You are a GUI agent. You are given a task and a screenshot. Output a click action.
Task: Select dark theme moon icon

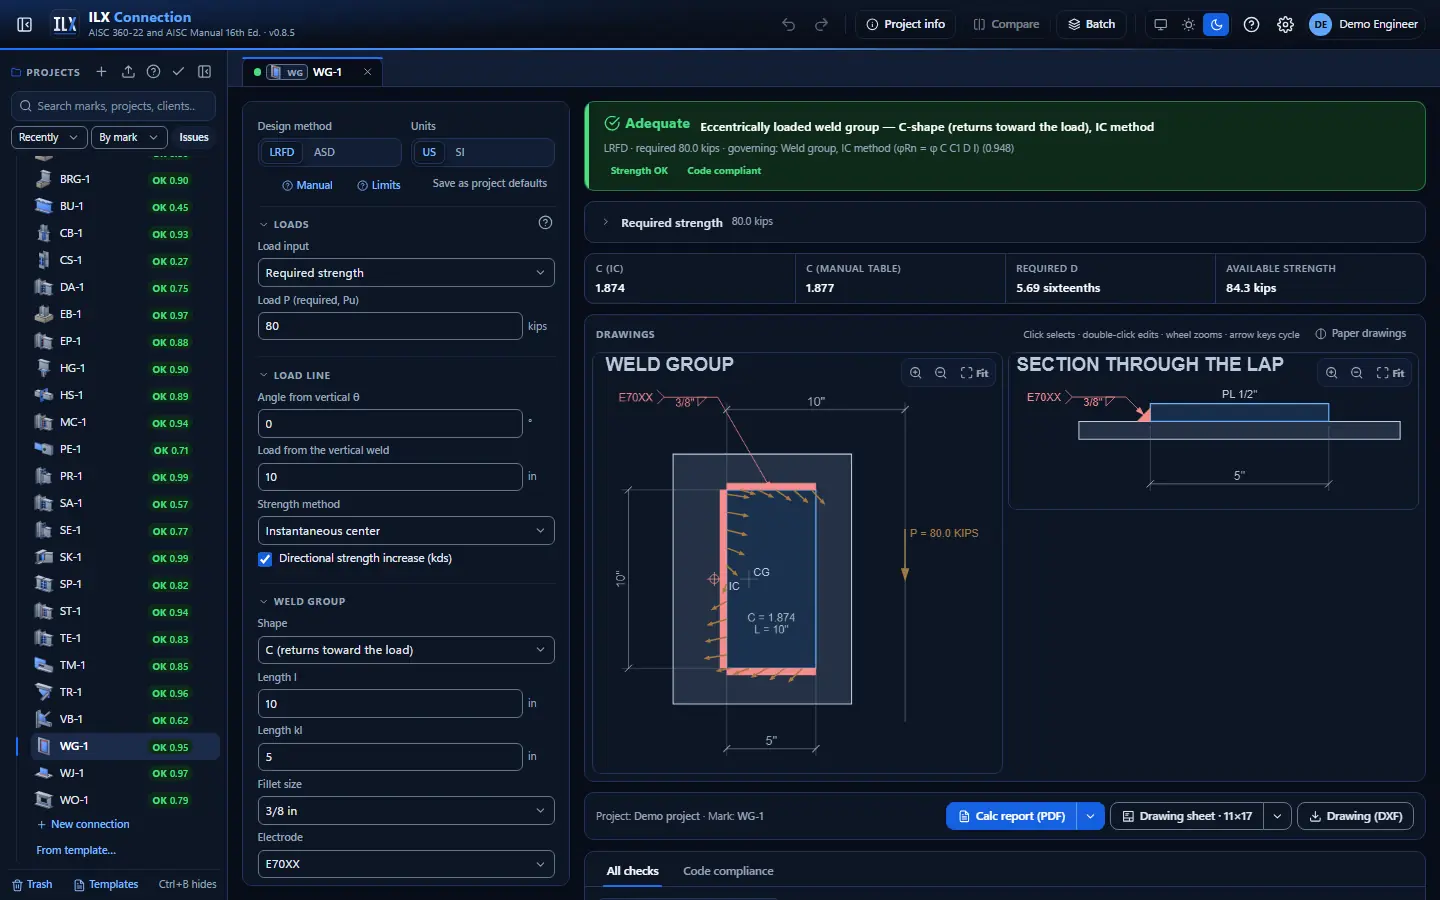point(1216,24)
